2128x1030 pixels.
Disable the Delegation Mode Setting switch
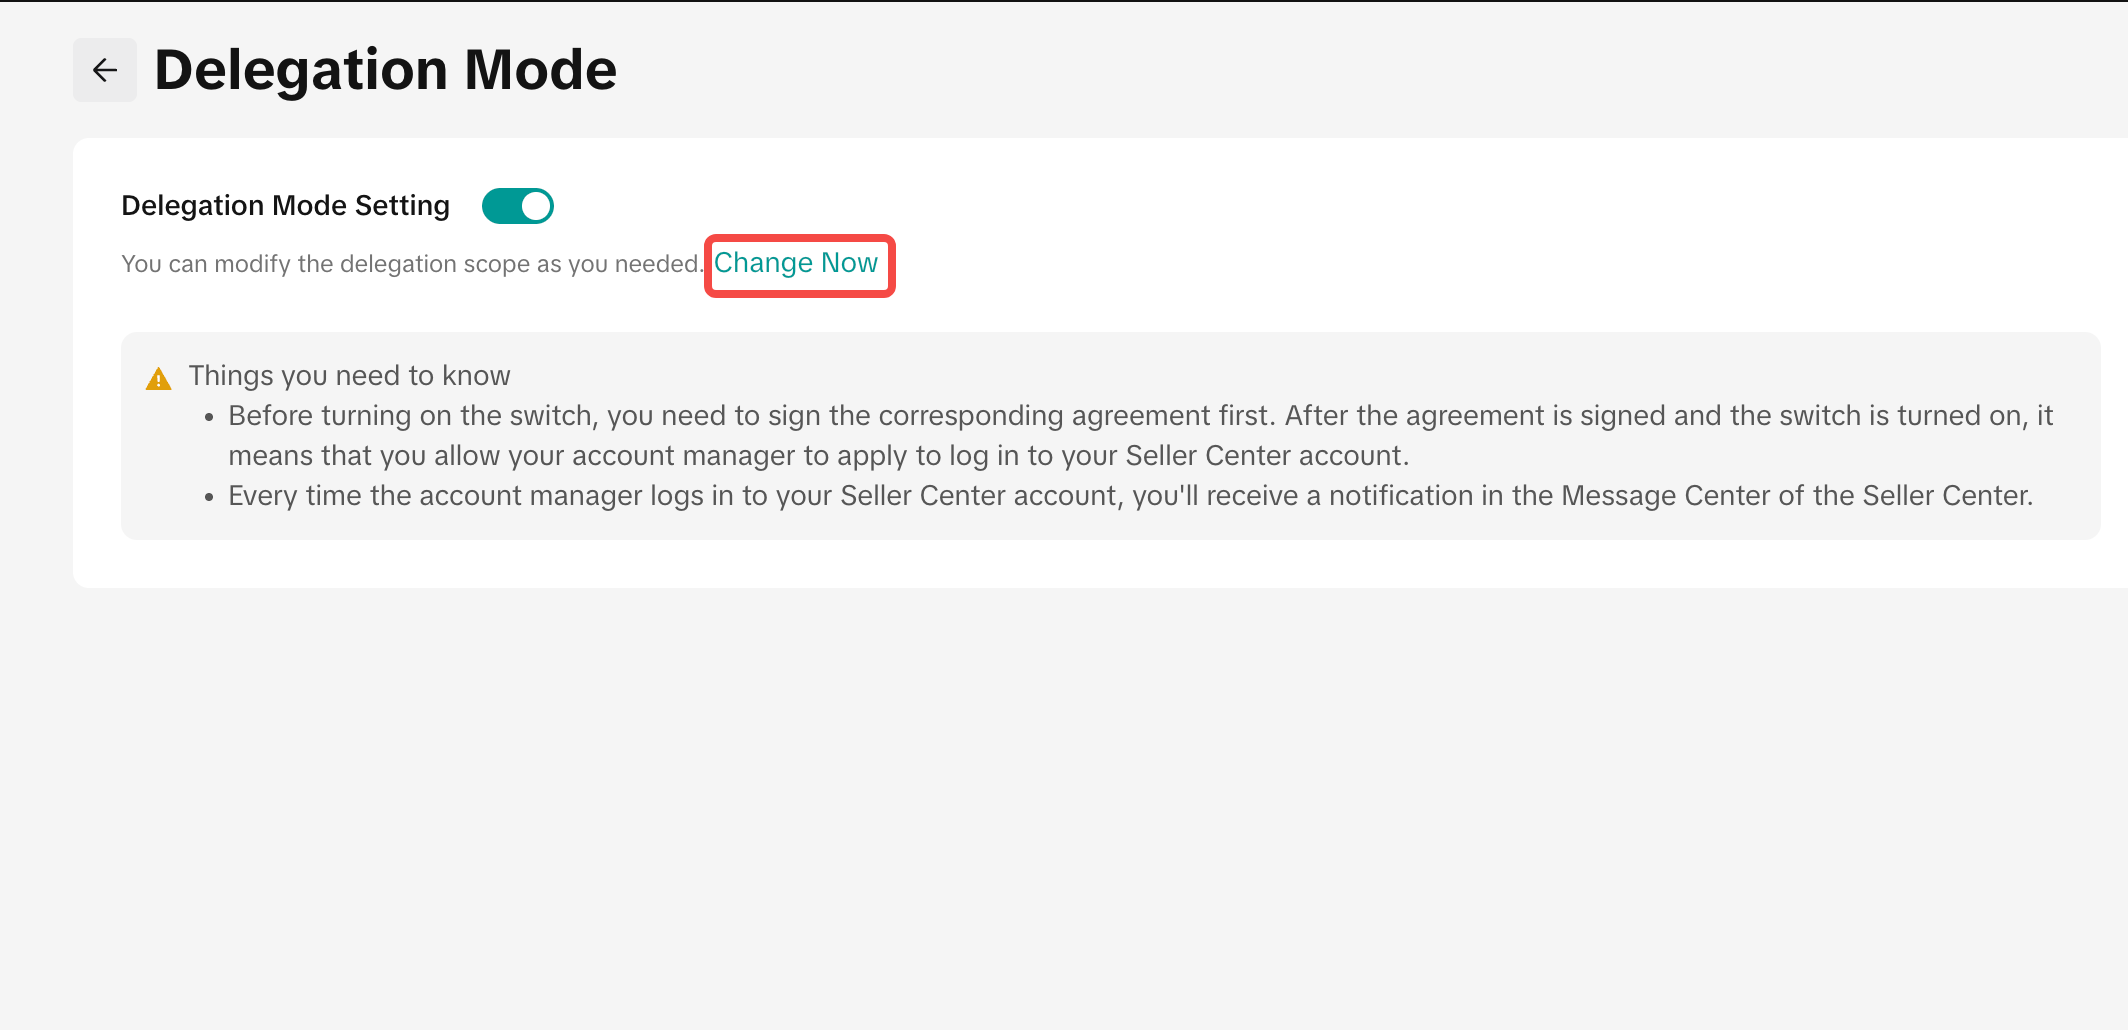pos(518,206)
